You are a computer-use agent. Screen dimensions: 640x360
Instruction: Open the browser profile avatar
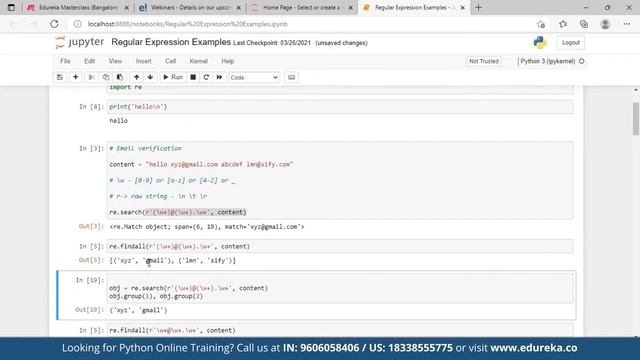(605, 24)
